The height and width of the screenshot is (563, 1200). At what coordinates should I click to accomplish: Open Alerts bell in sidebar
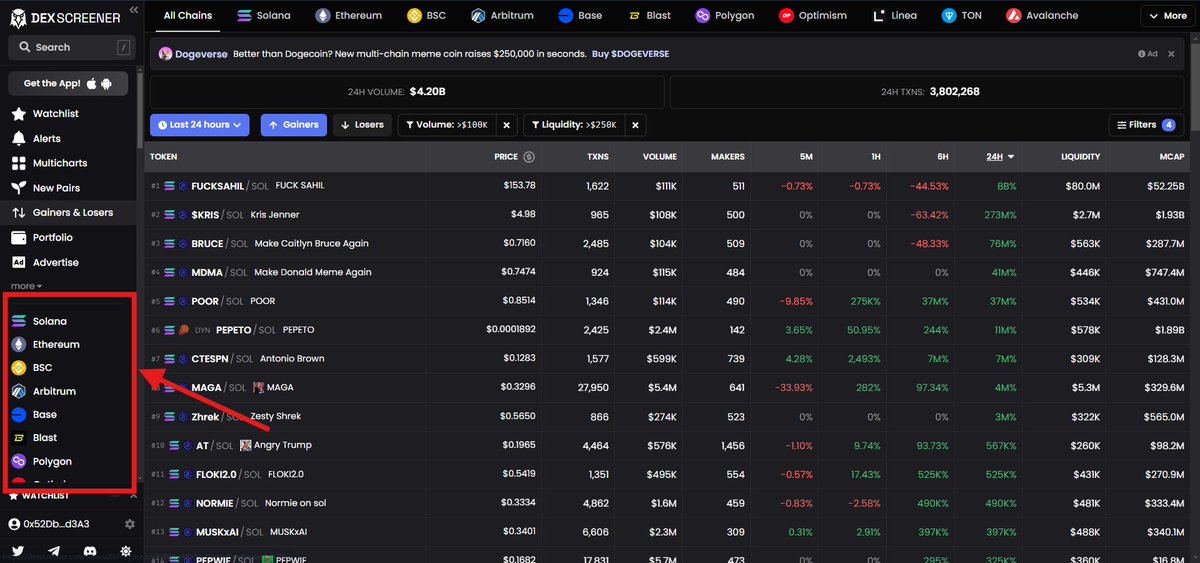[x=70, y=139]
